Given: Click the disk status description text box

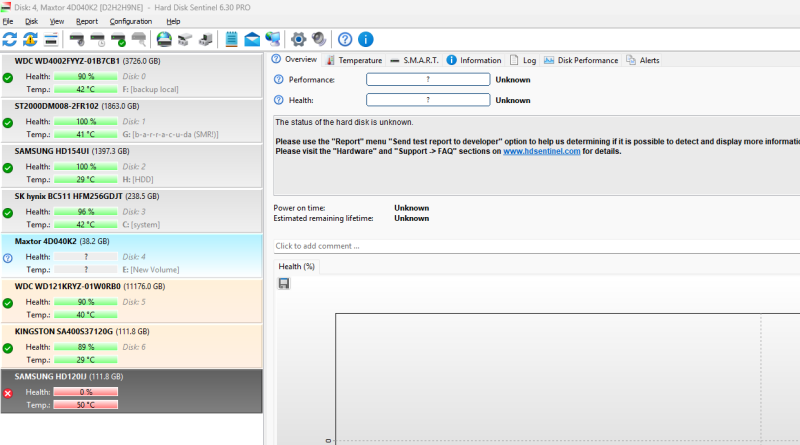Looking at the screenshot, I should [x=537, y=155].
